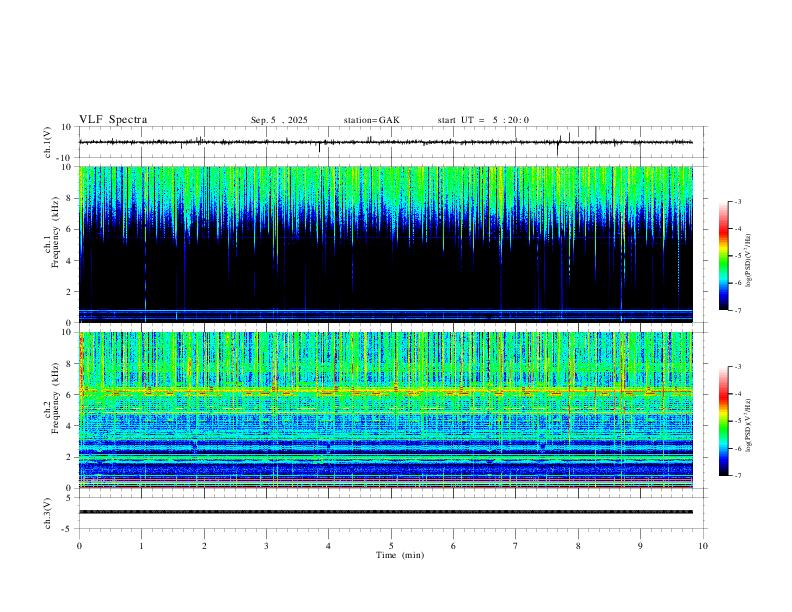This screenshot has height=612, width=792.
Task: Click the 'station=GAK' label
Action: 371,120
